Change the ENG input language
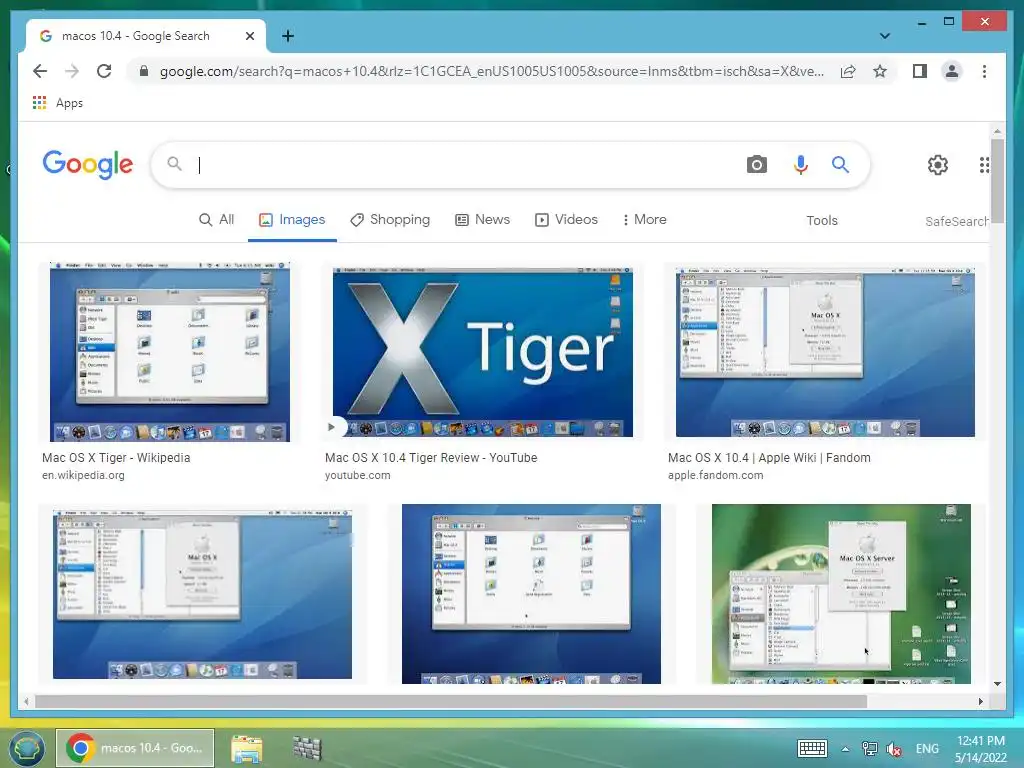The height and width of the screenshot is (768, 1024). (927, 749)
